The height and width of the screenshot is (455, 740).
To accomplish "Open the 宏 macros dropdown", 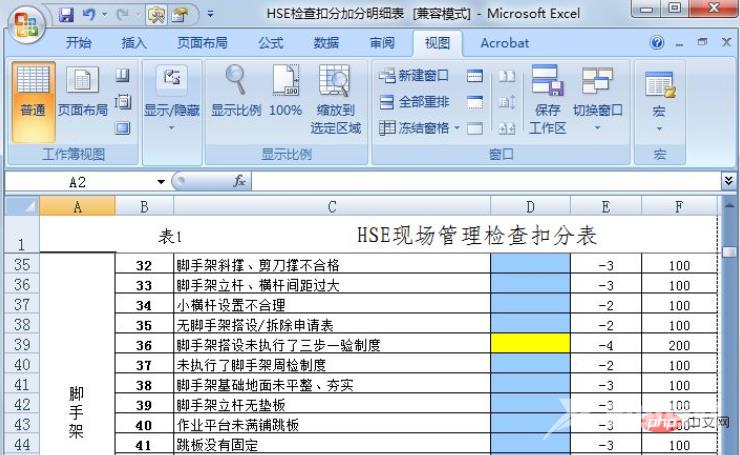I will coord(659,100).
